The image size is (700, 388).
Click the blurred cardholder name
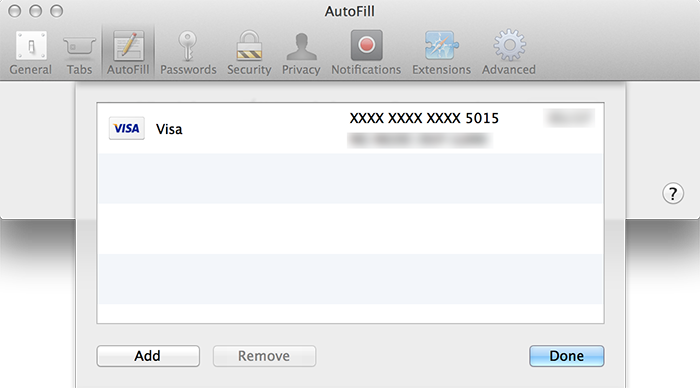click(x=419, y=140)
